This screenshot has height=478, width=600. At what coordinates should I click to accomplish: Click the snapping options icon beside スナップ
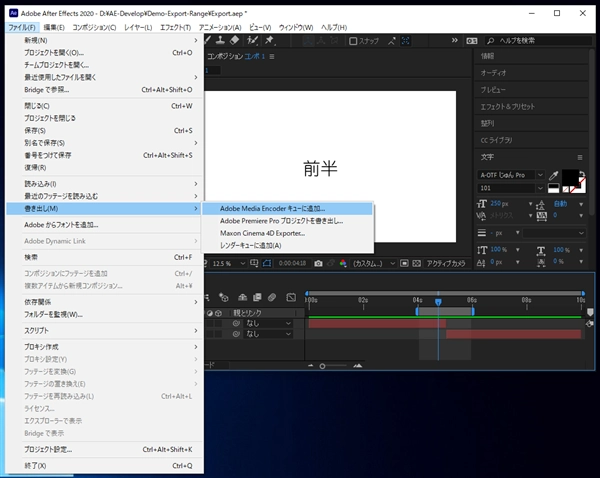(x=391, y=41)
